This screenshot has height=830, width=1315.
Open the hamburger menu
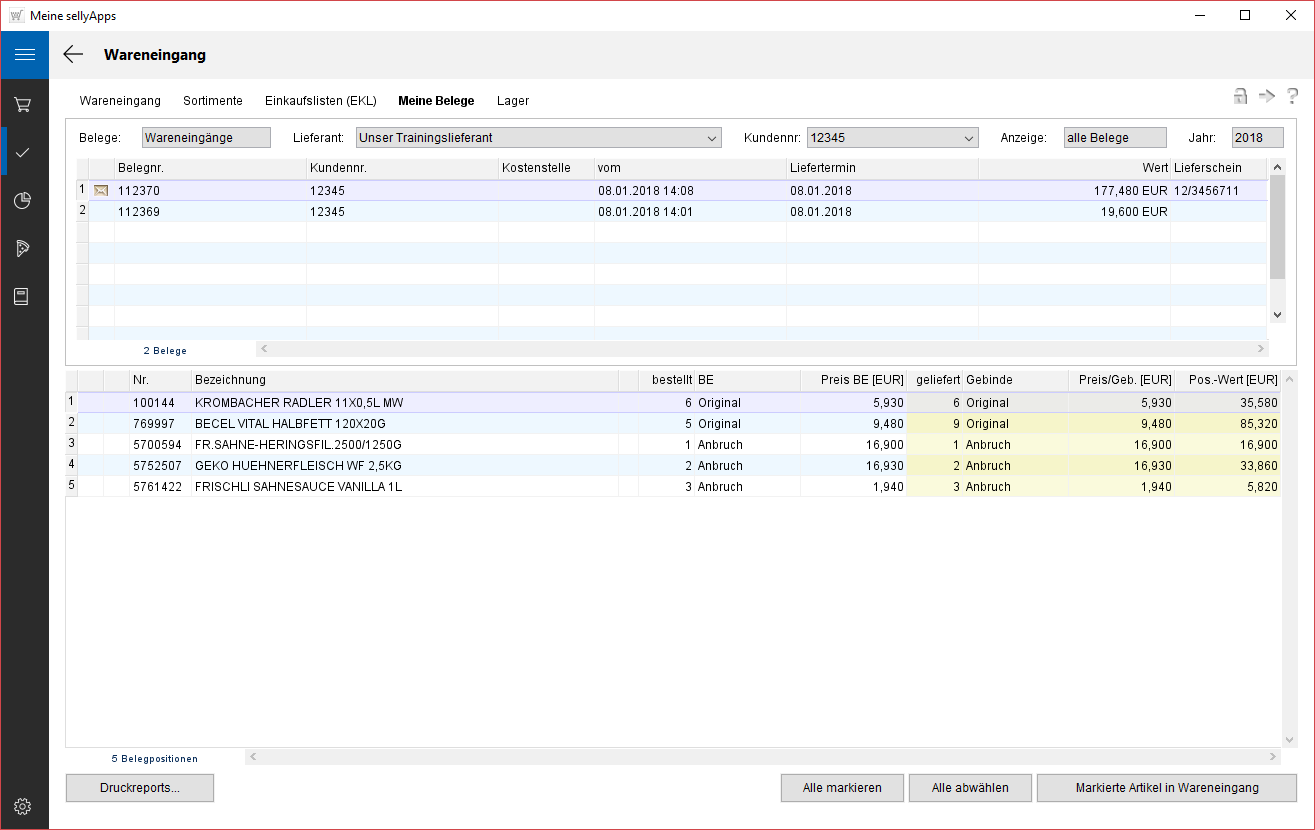coord(24,55)
